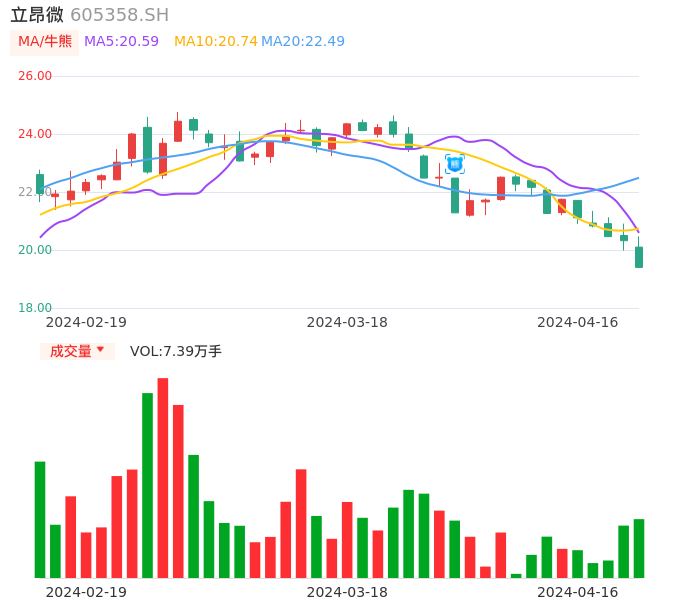Click the last green candlestick near 20.00
Image resolution: width=686 pixels, height=606 pixels.
point(639,257)
